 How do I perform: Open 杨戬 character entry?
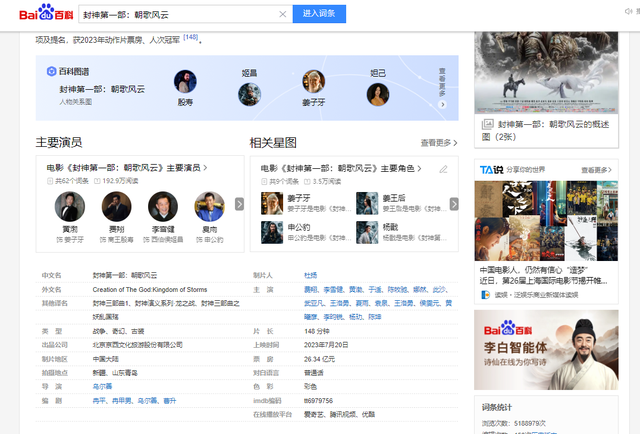coord(390,227)
